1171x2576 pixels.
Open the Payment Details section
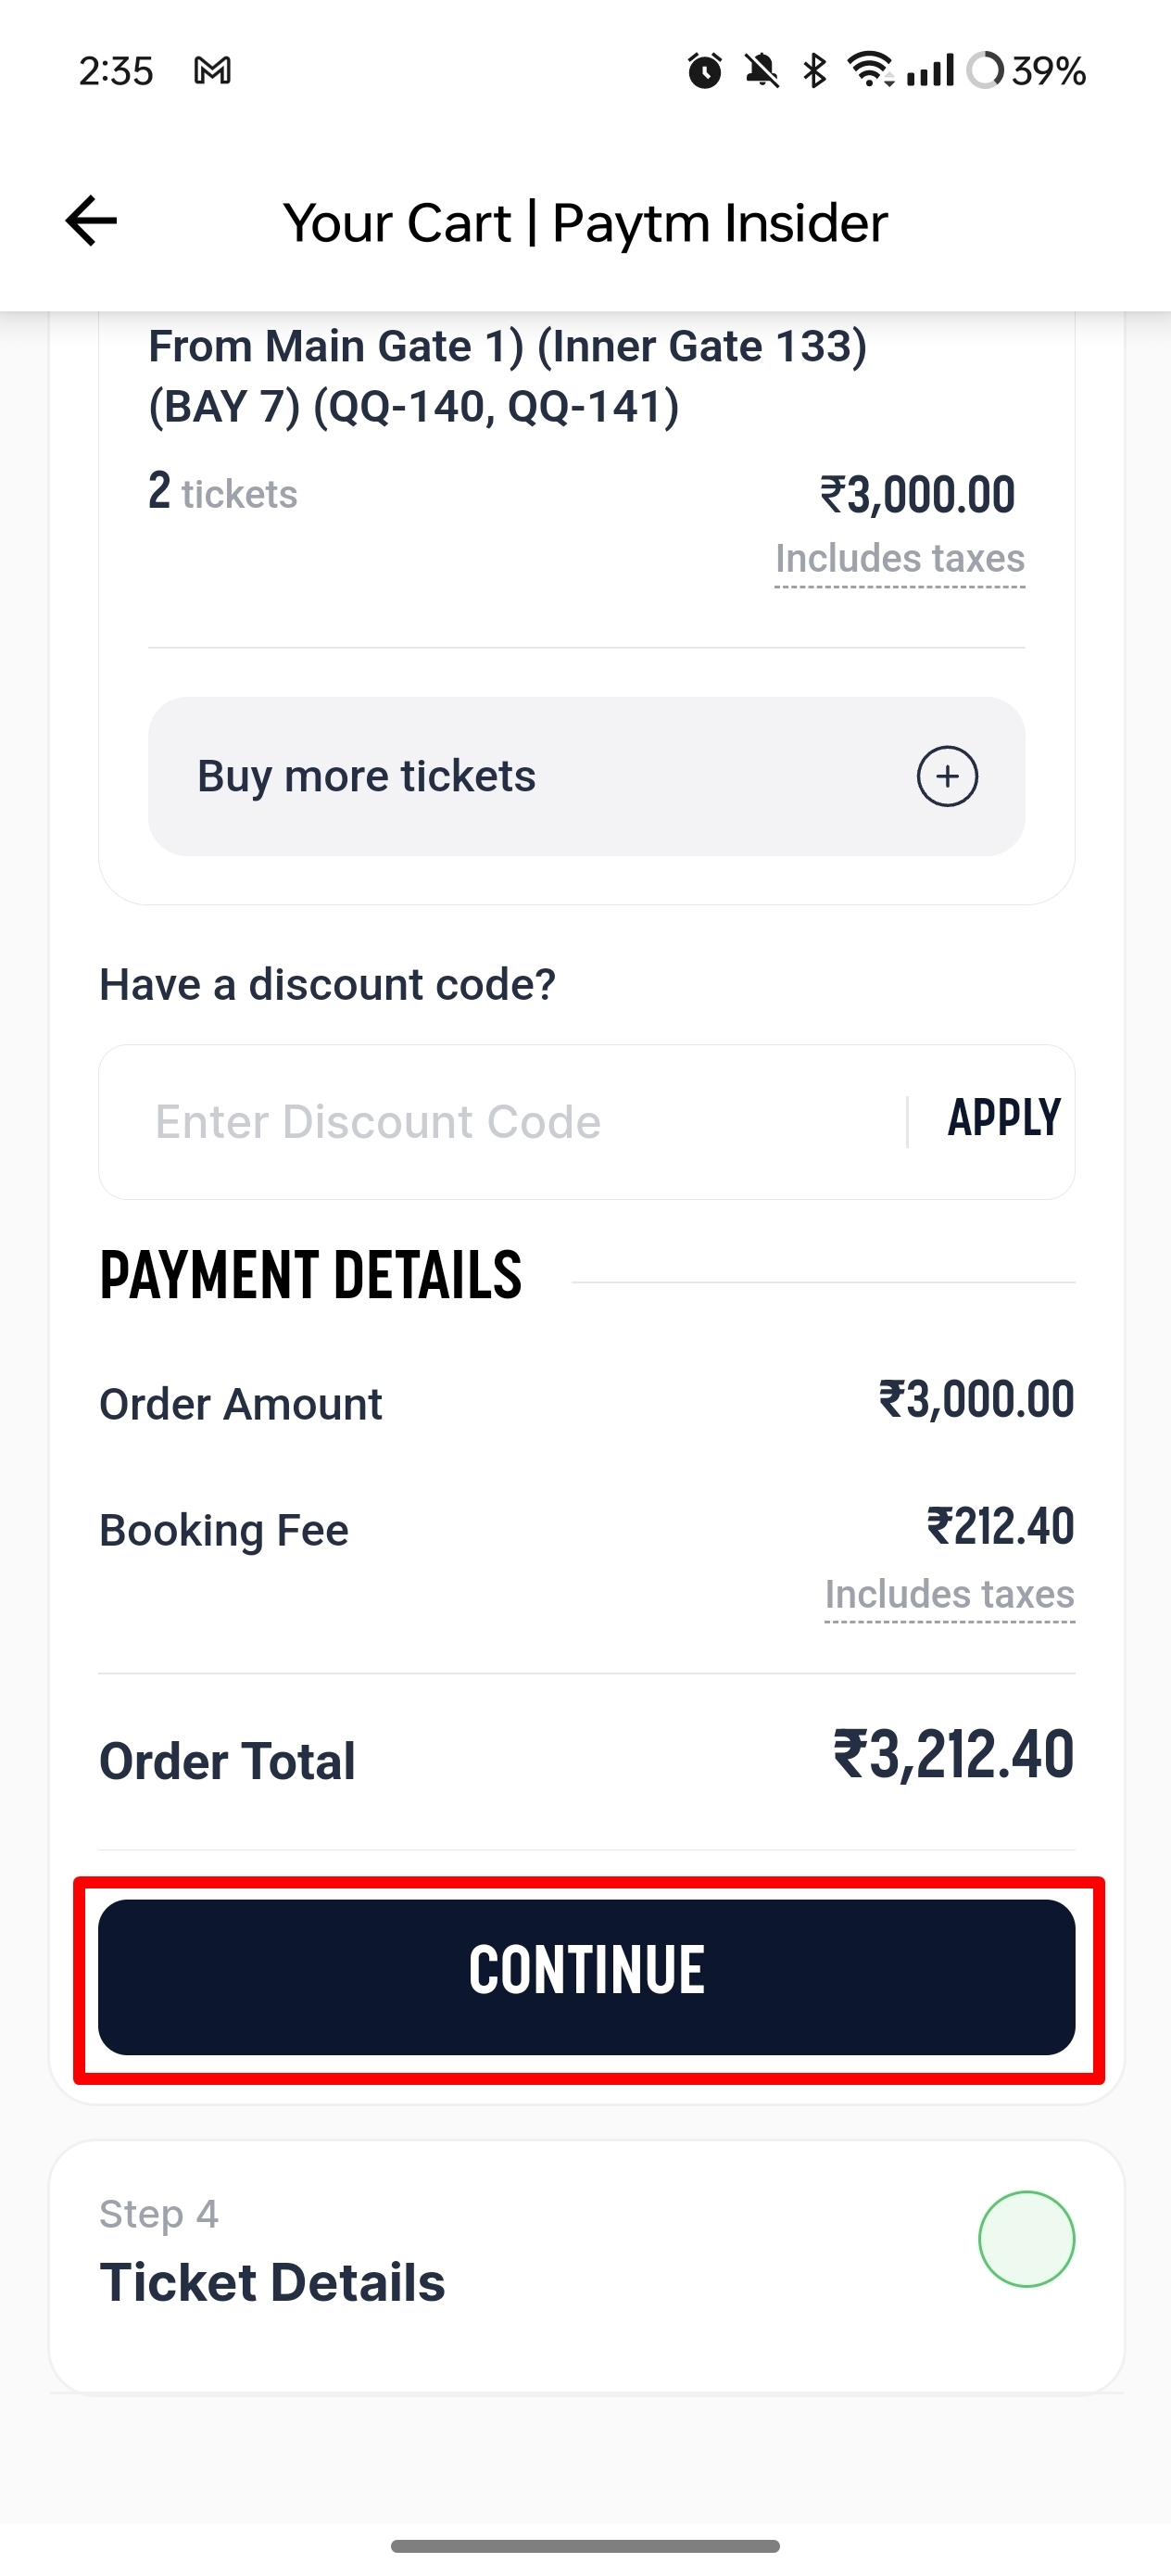310,1274
